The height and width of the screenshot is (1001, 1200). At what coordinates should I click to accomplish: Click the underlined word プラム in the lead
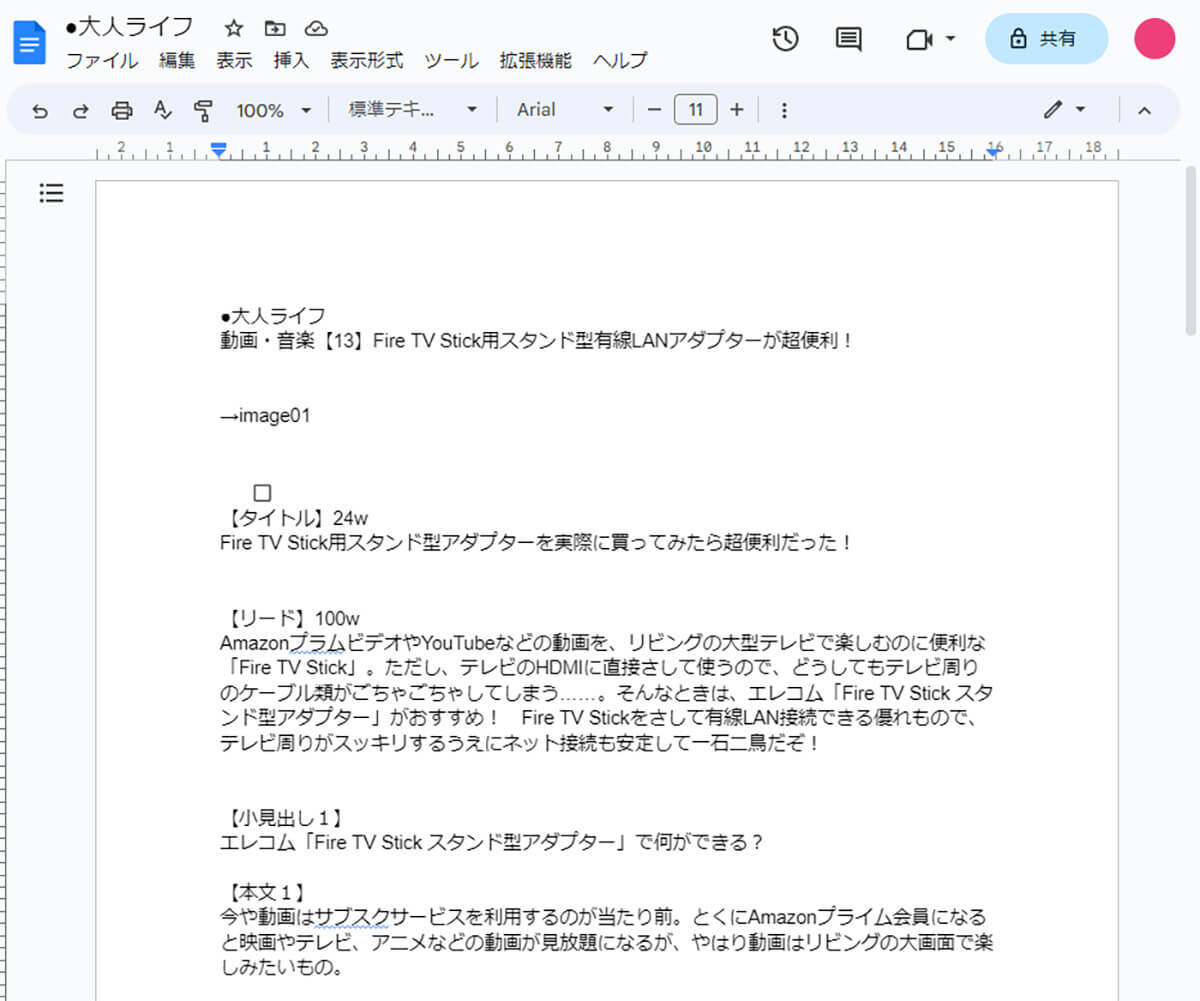316,642
